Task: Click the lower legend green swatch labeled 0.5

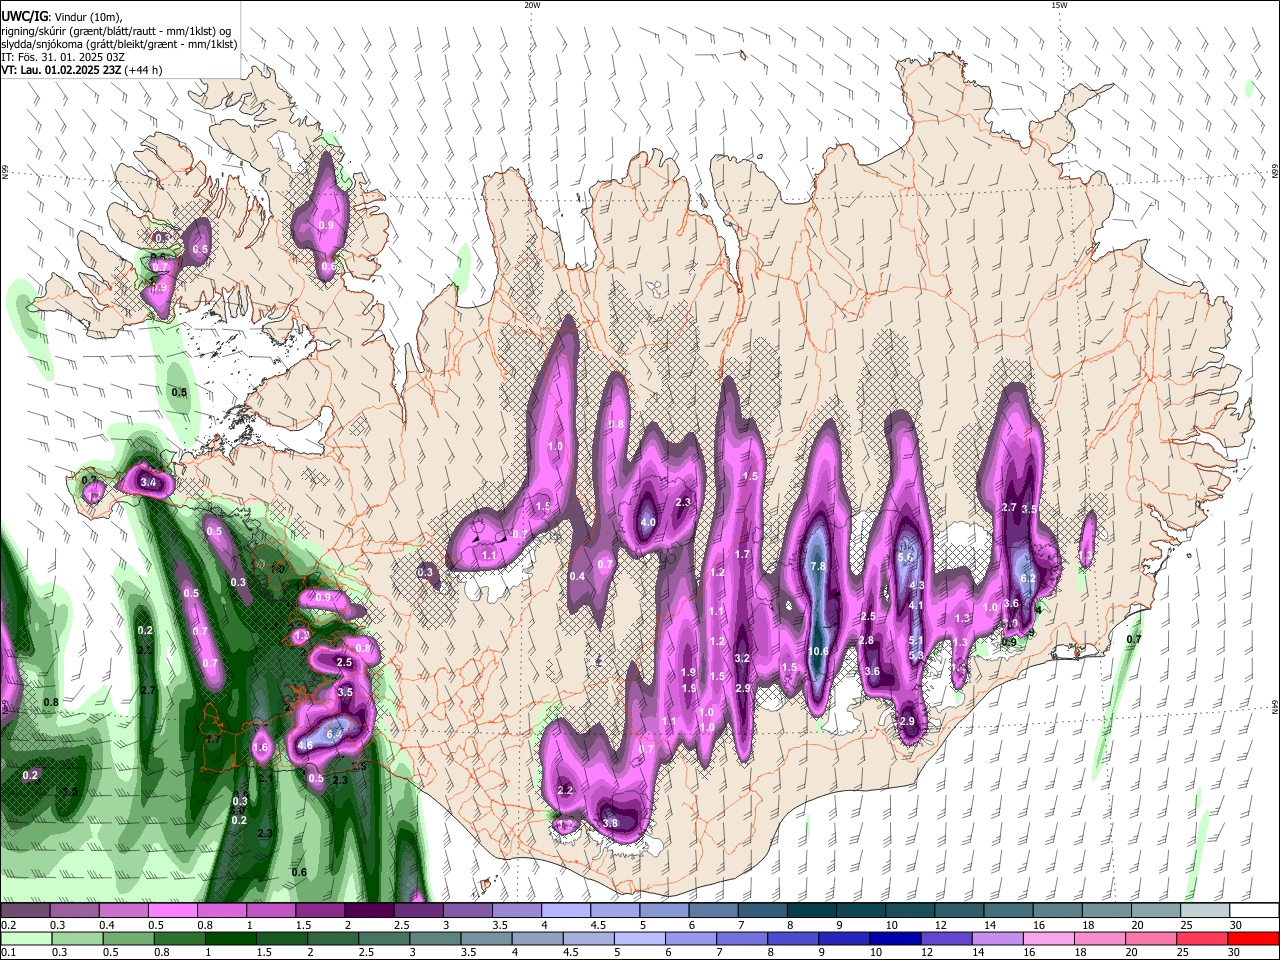Action: point(128,938)
